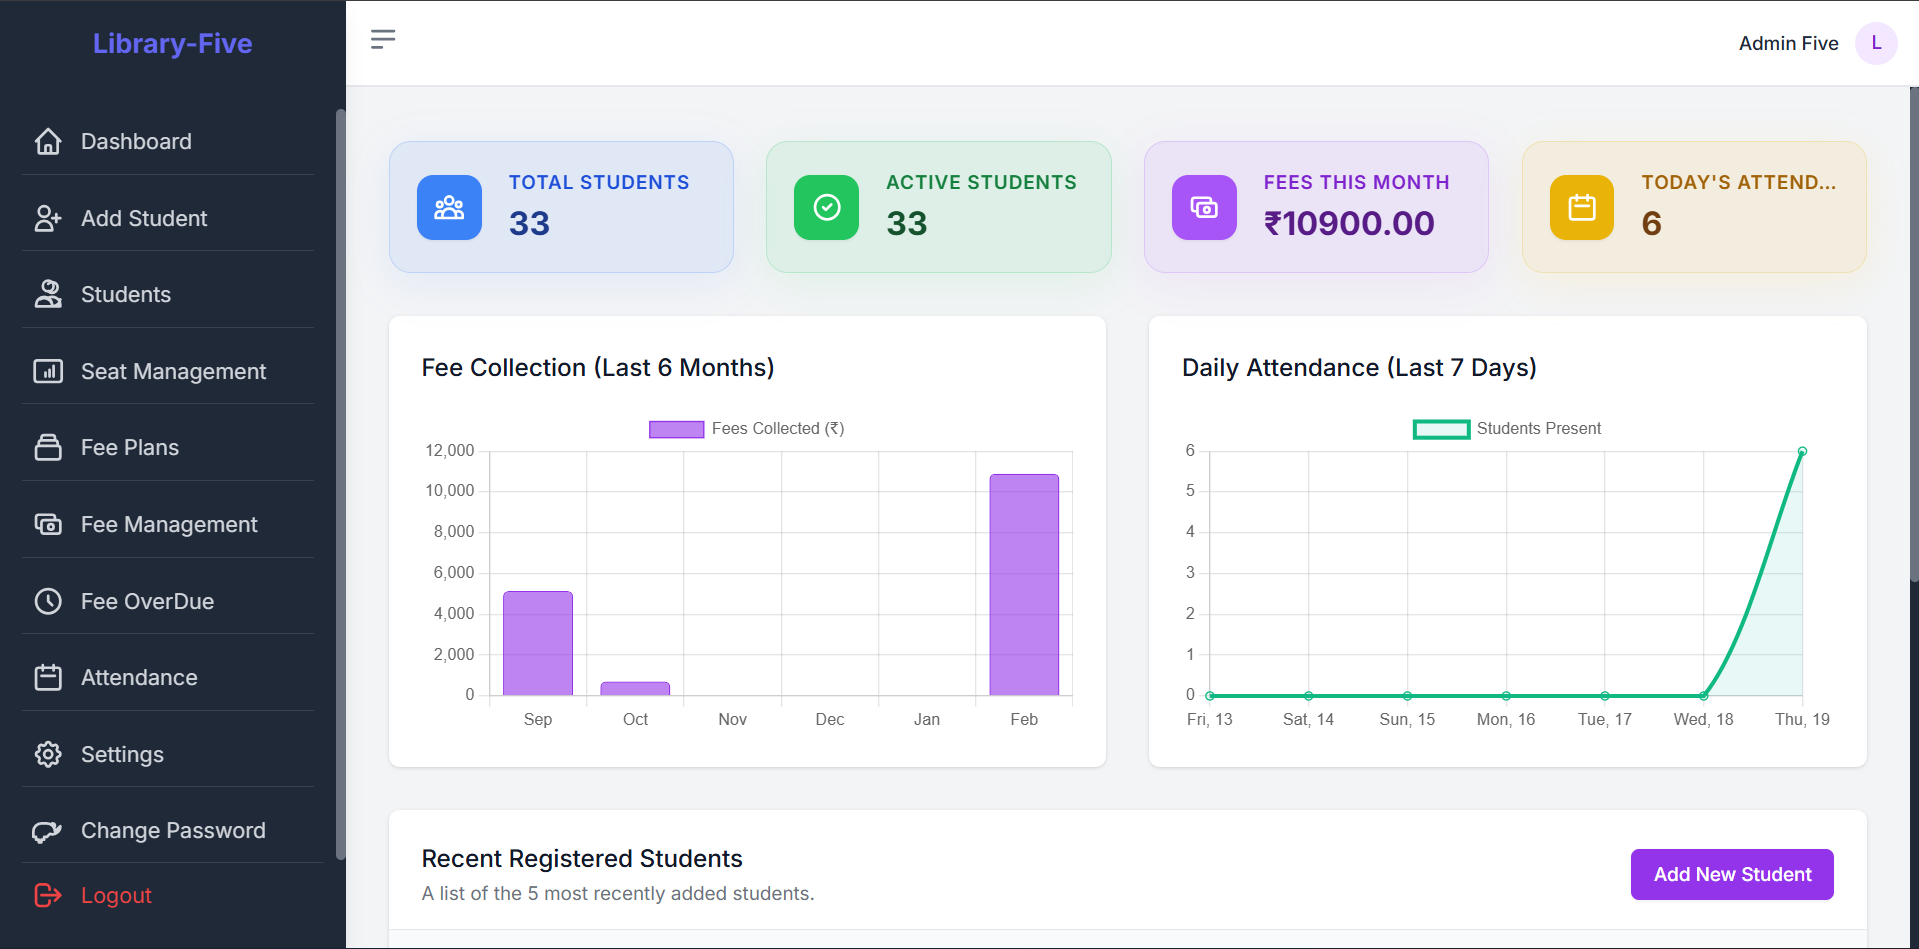Click the Add New Student button
Screen dimensions: 1919x949
tap(1731, 873)
